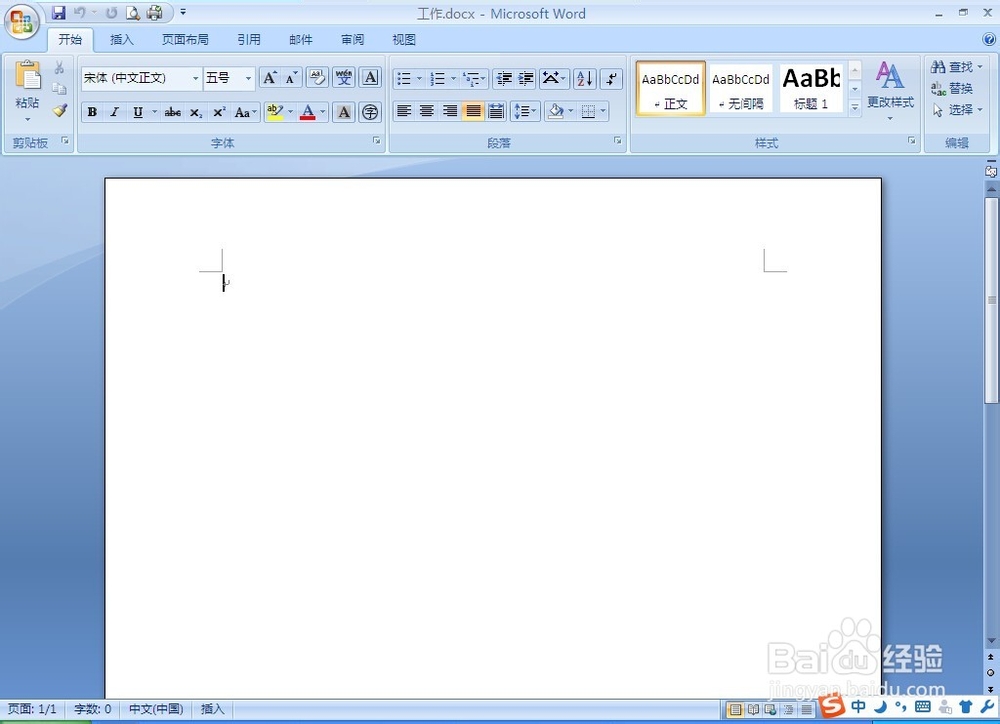Cut selection with the scissors icon
The width and height of the screenshot is (1000, 724).
click(59, 67)
